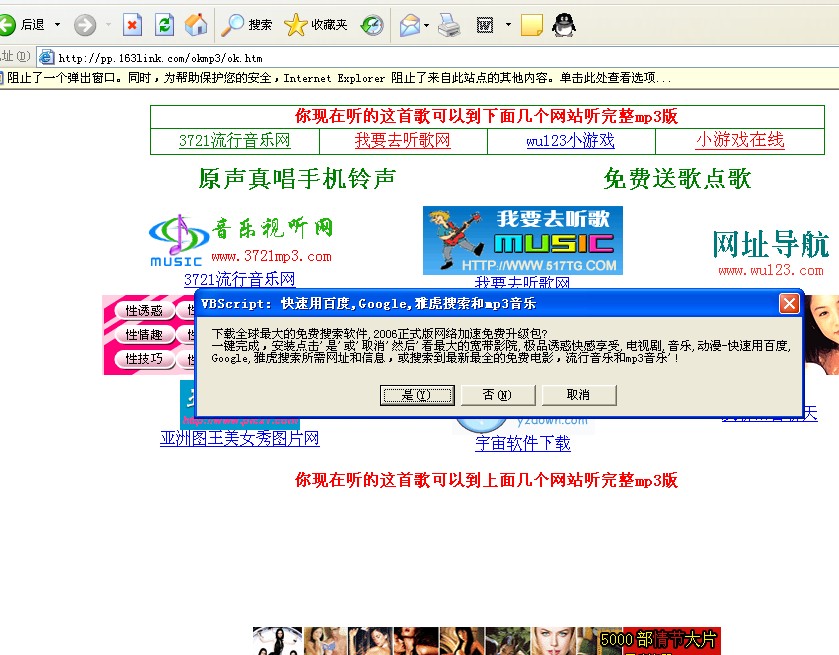Viewport: 839px width, 655px height.
Task: Click the popup-blocked information bar
Action: (420, 78)
